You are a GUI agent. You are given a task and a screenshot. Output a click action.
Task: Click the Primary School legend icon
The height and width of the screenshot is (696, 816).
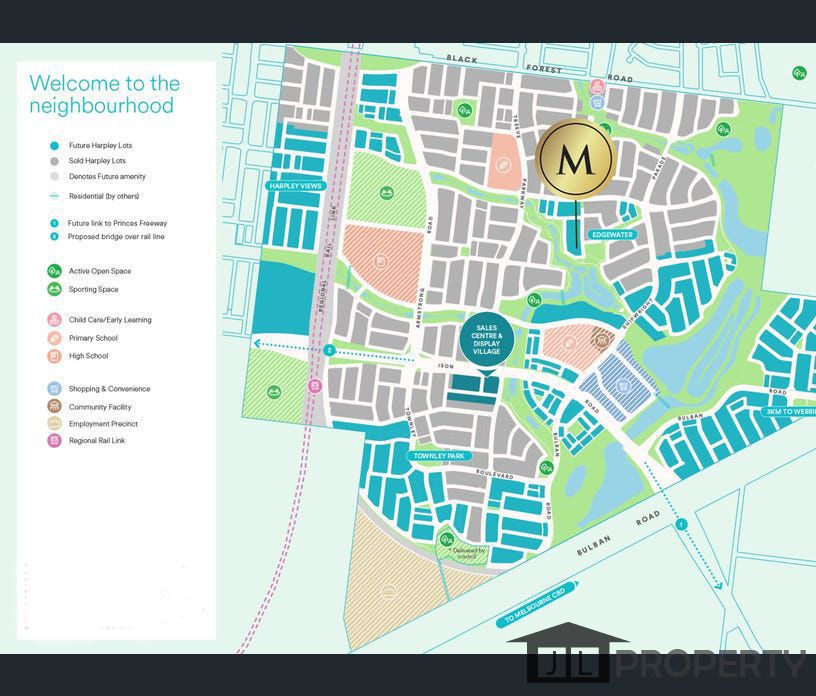pos(53,338)
